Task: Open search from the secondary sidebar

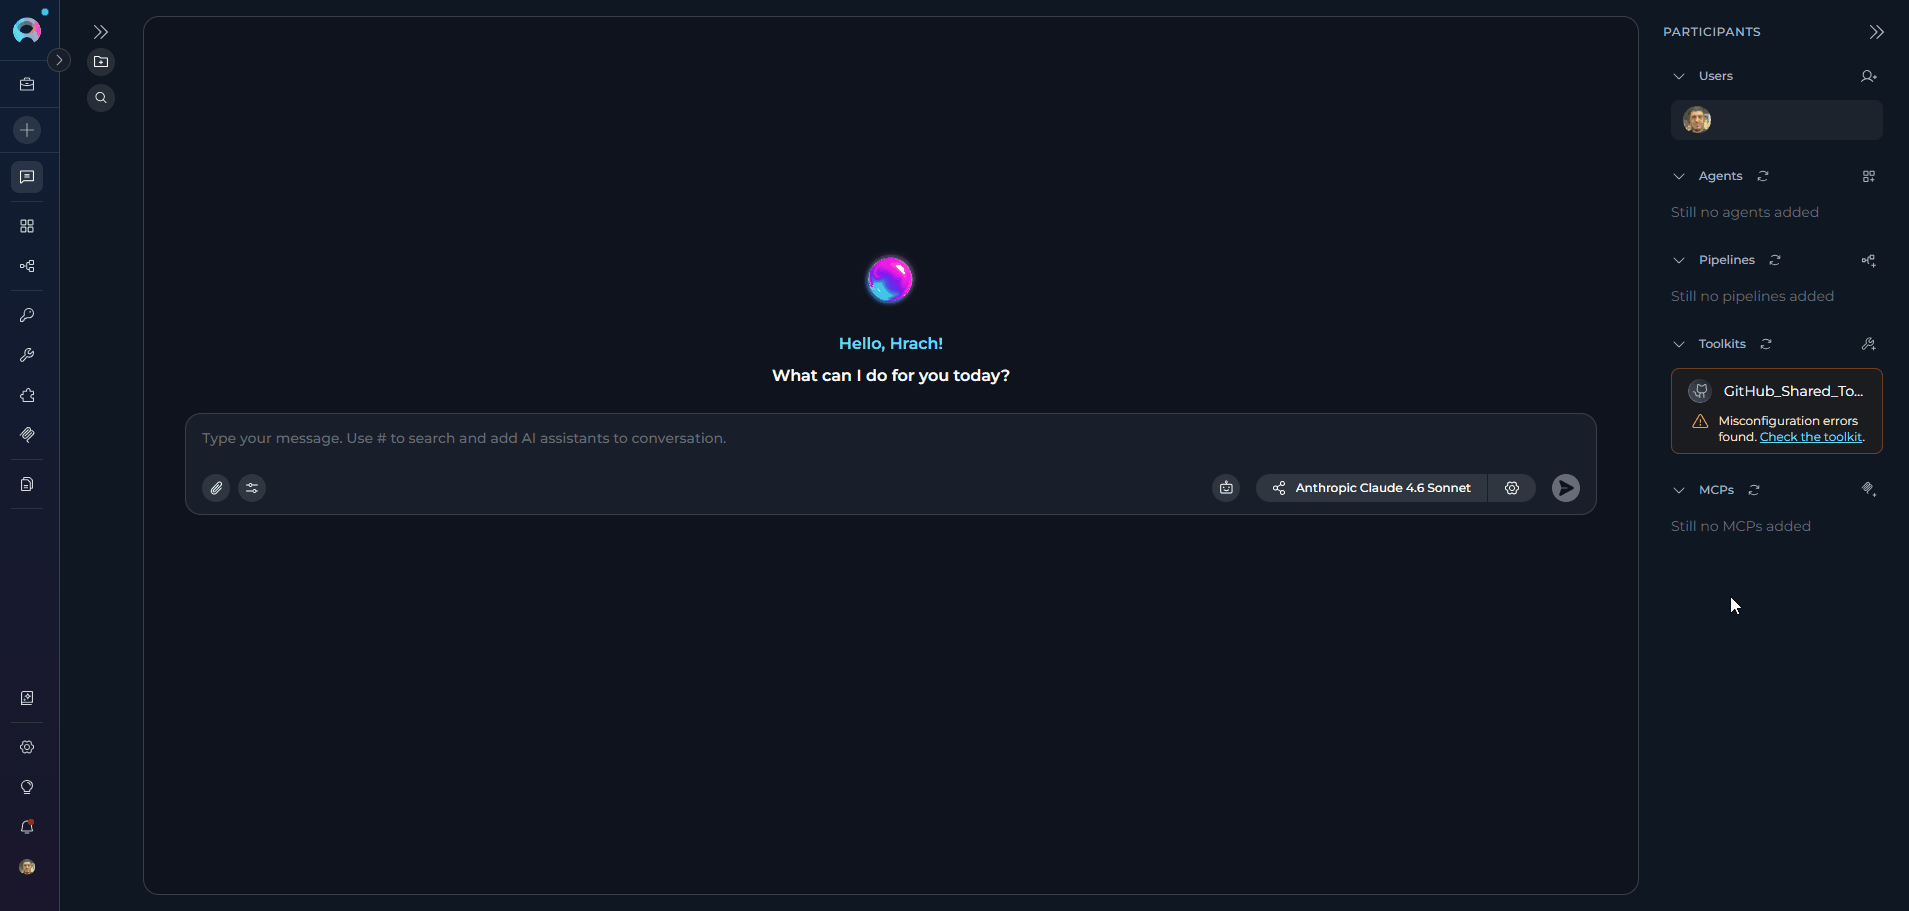Action: (x=101, y=97)
